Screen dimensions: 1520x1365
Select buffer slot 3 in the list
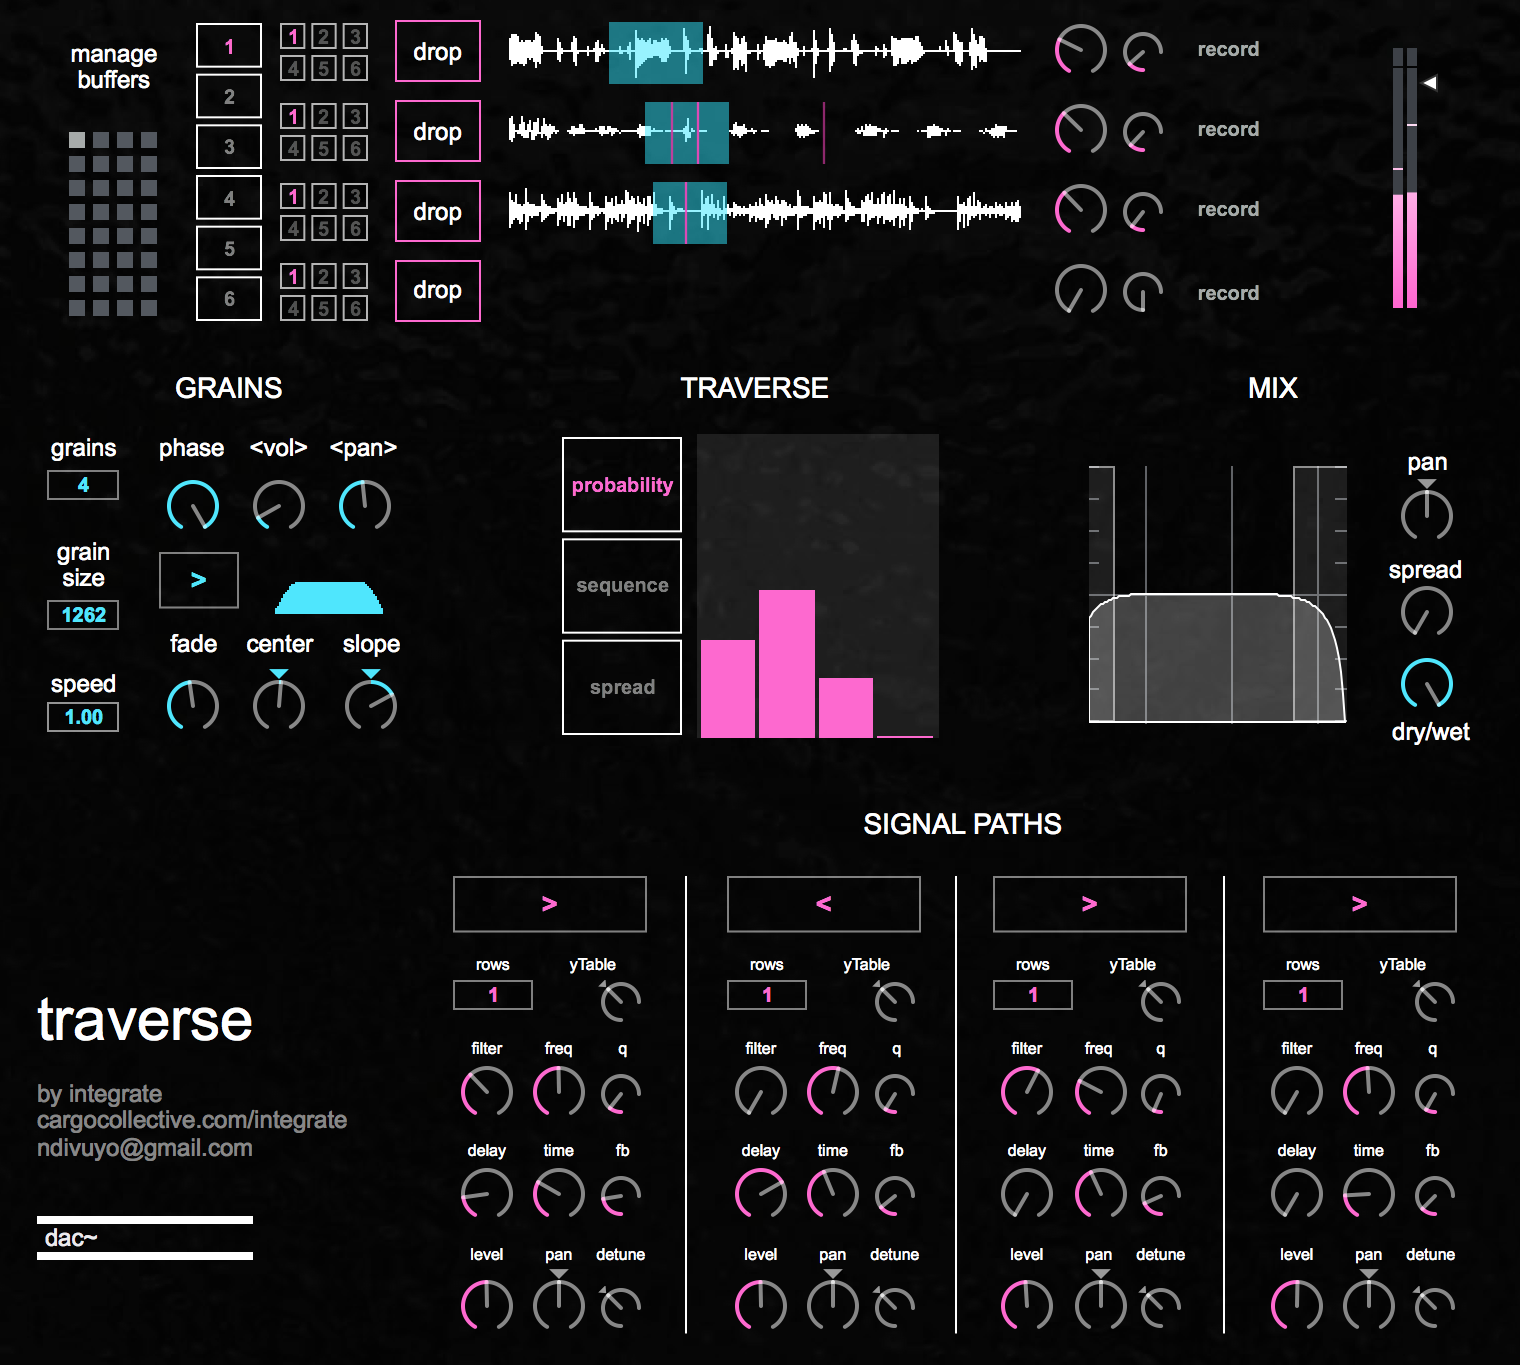point(228,147)
